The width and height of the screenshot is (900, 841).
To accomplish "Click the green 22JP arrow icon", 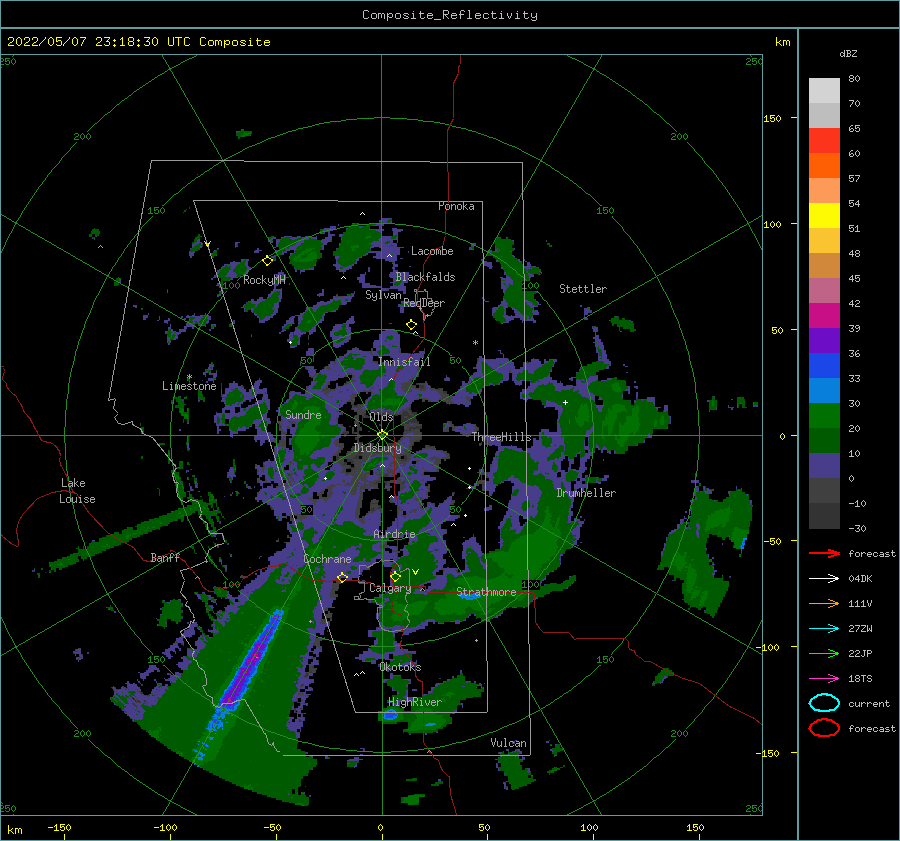I will coord(824,653).
